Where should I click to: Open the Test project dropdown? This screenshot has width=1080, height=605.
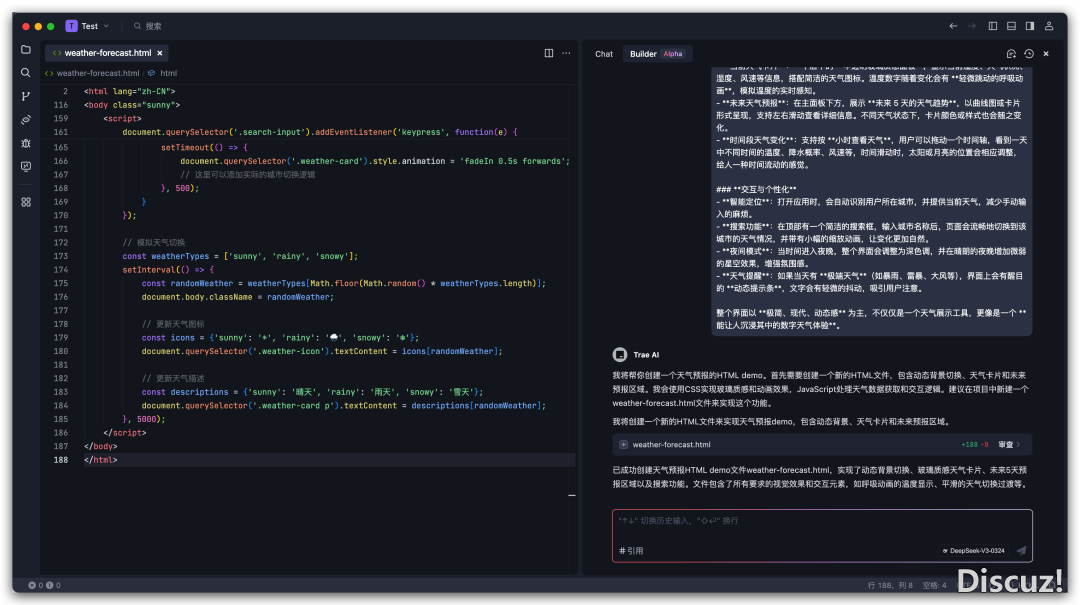click(x=96, y=26)
